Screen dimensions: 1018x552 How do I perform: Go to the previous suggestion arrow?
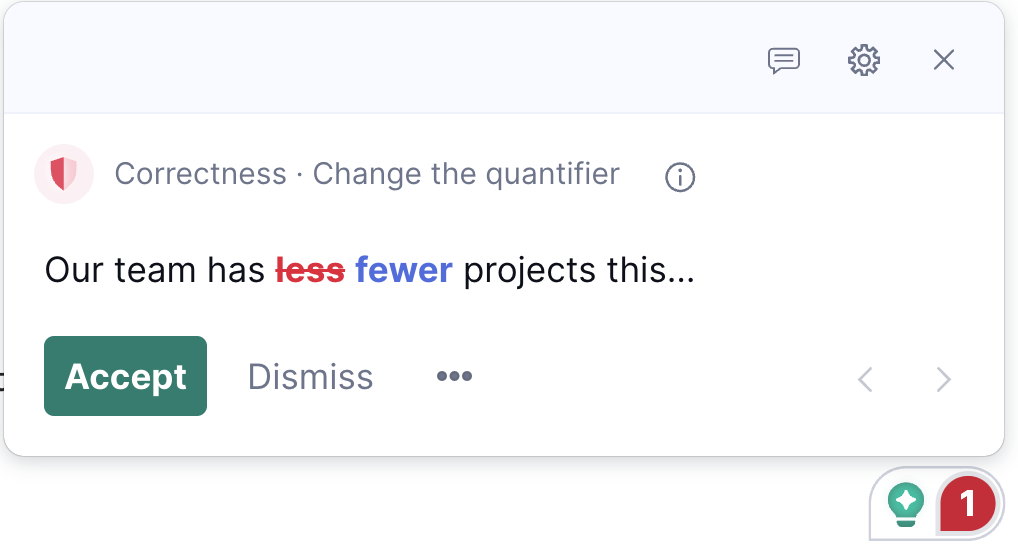click(x=865, y=379)
